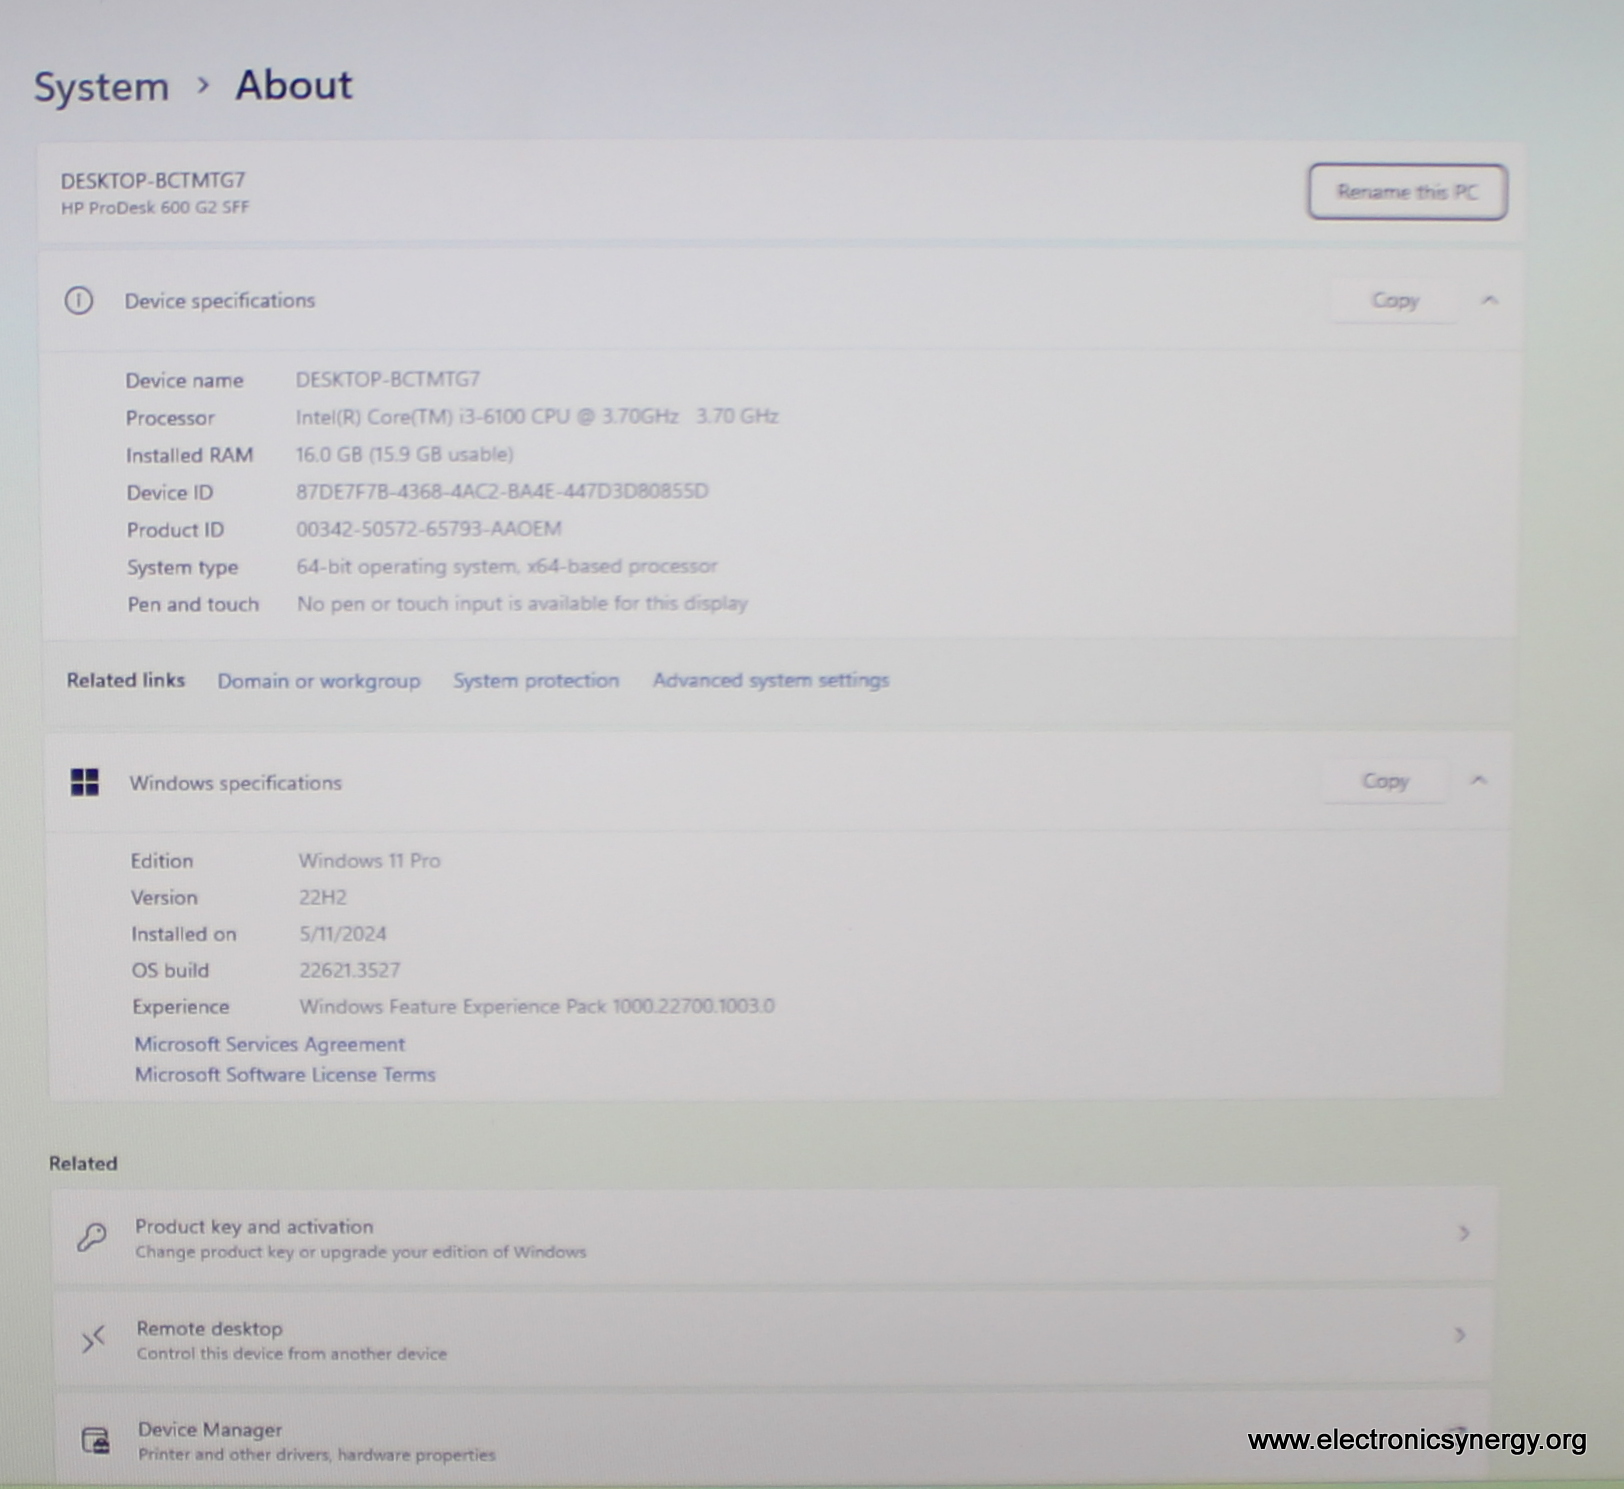Viewport: 1624px width, 1489px height.
Task: Click the Device specifications header text
Action: 220,301
